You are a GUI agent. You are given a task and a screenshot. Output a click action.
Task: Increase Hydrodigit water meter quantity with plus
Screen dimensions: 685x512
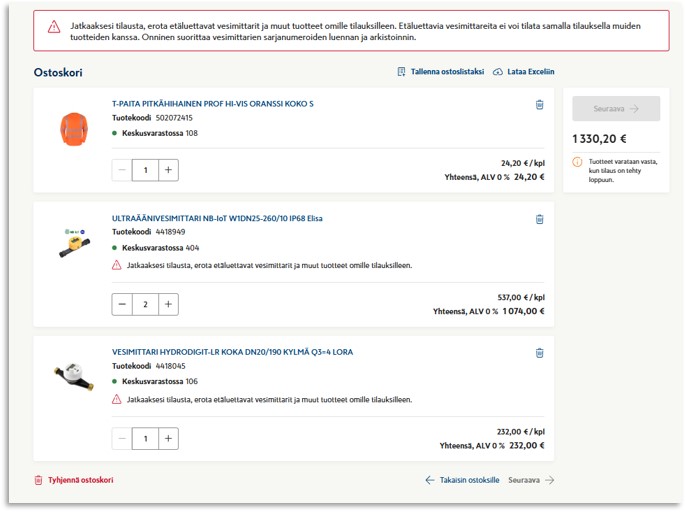168,438
